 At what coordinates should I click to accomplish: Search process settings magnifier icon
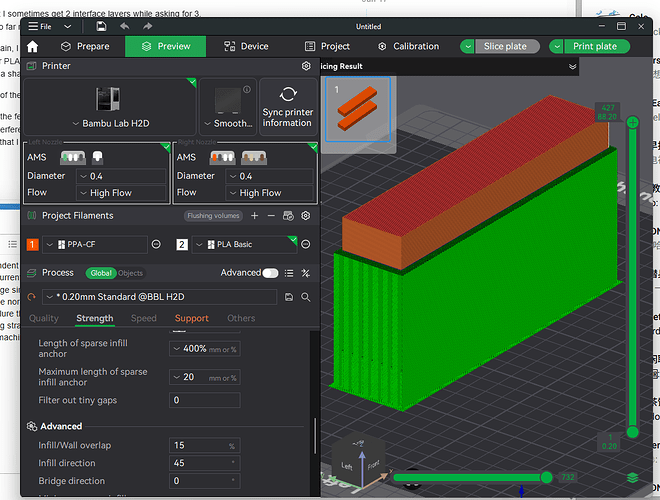pyautogui.click(x=306, y=297)
